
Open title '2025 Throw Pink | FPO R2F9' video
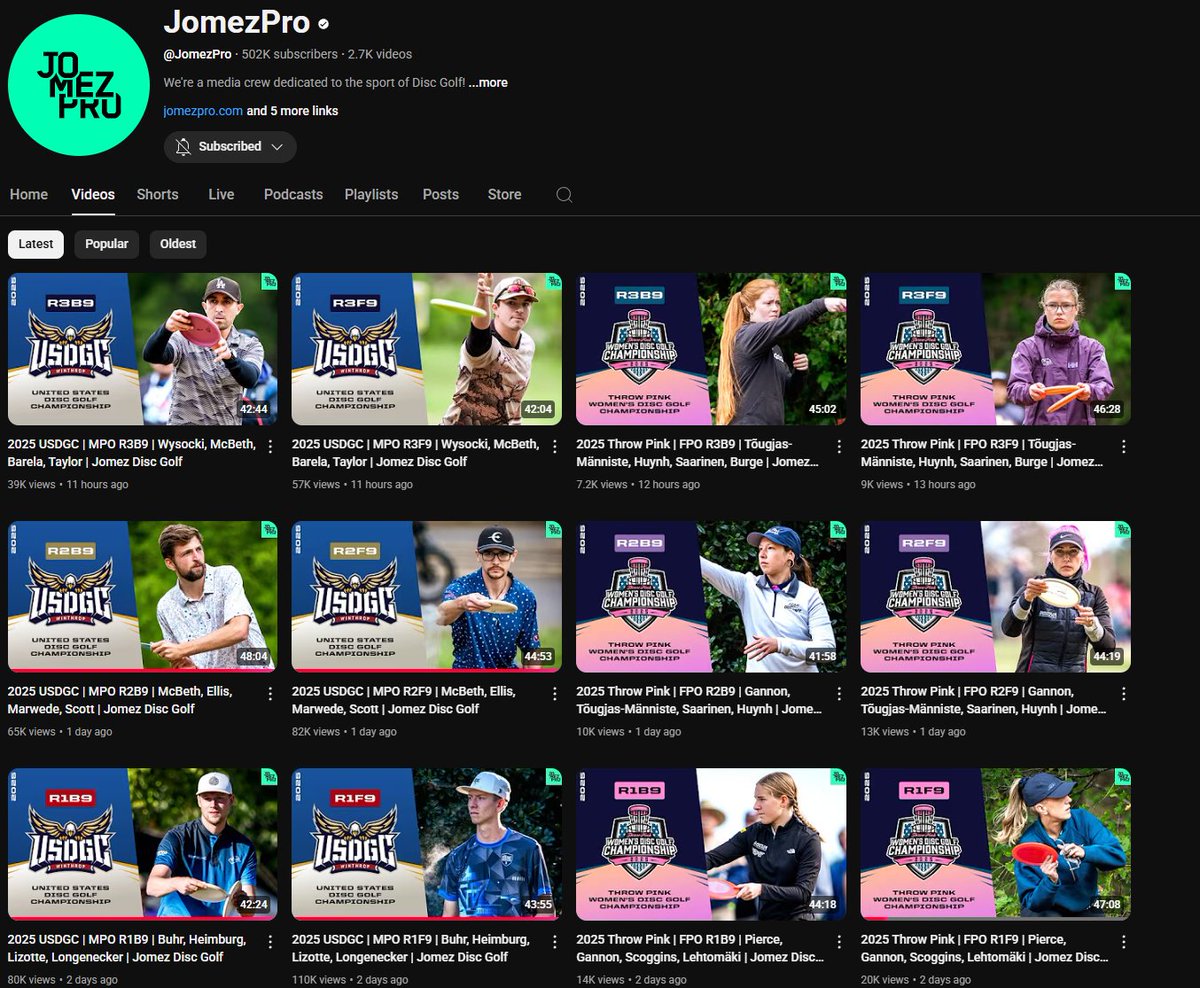983,700
